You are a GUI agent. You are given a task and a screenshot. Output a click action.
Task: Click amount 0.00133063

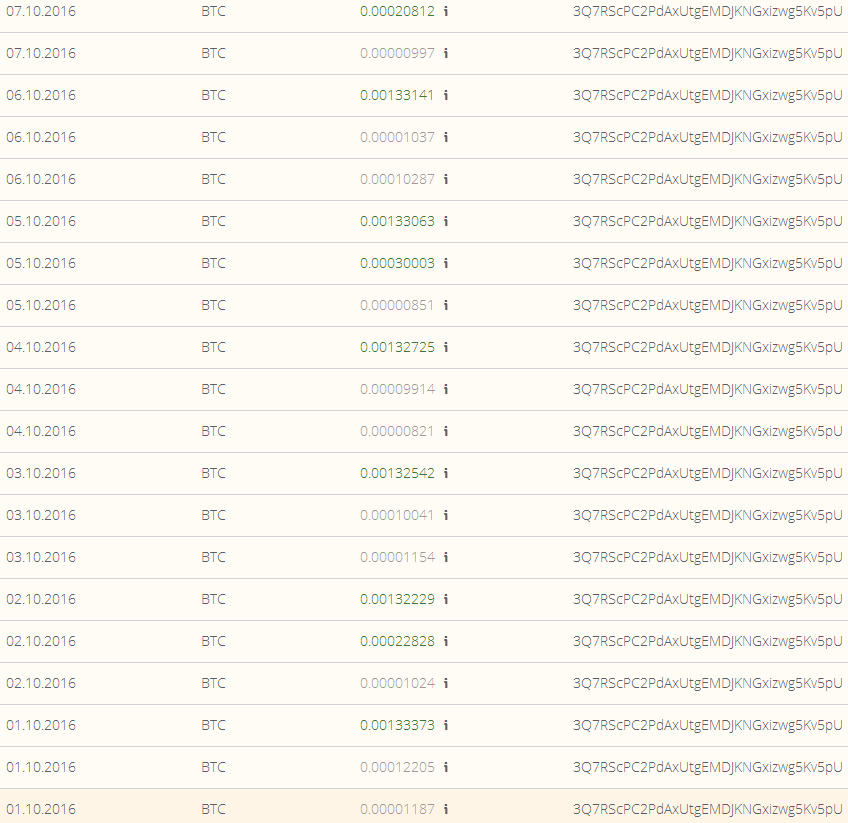(x=397, y=221)
